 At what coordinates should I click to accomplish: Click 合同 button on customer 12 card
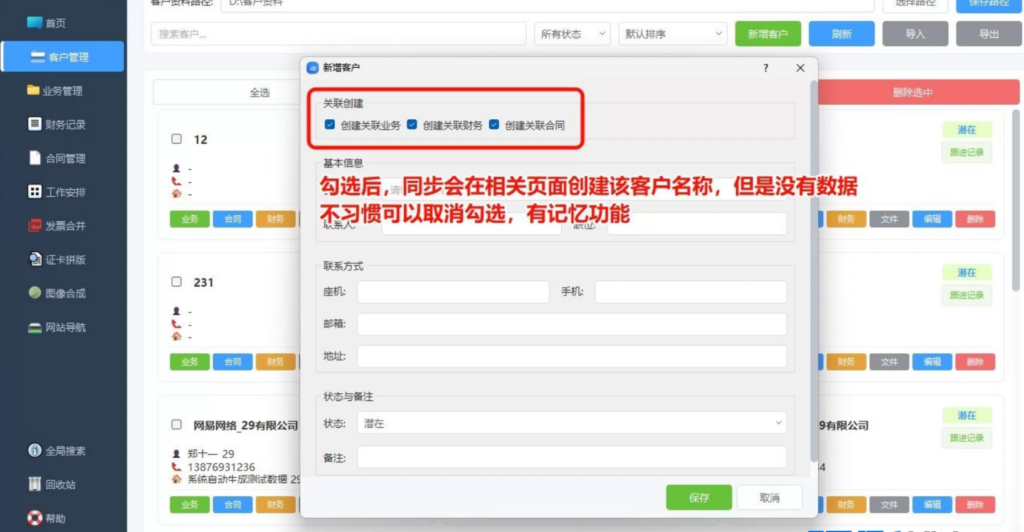pyautogui.click(x=232, y=219)
